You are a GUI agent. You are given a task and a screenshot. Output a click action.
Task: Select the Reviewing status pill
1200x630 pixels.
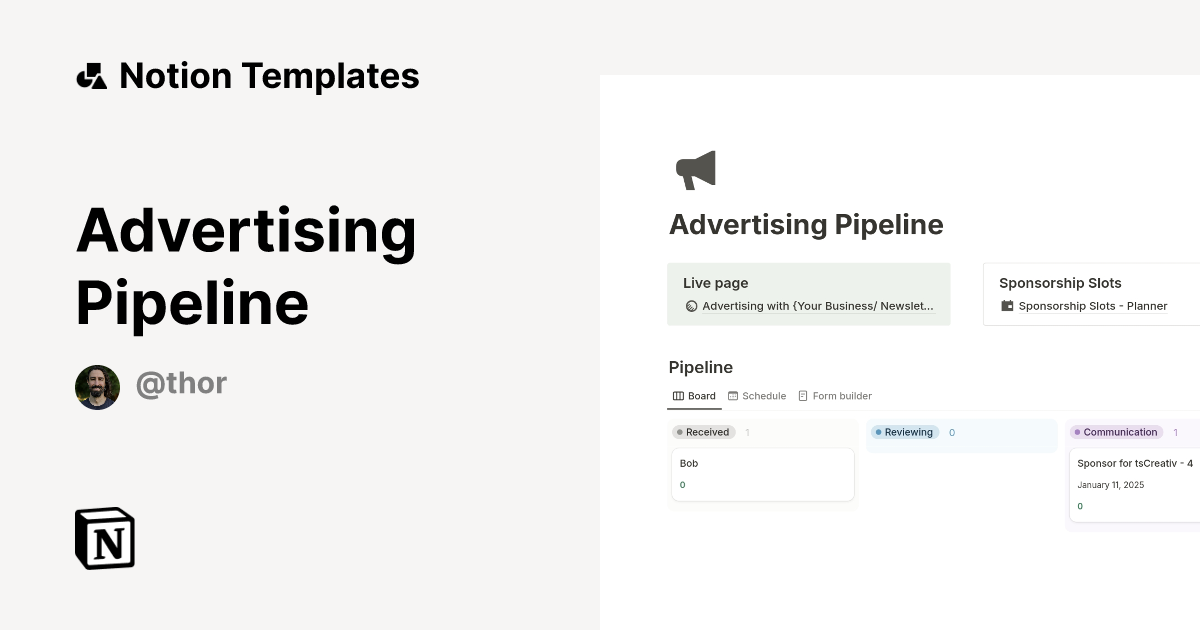905,432
